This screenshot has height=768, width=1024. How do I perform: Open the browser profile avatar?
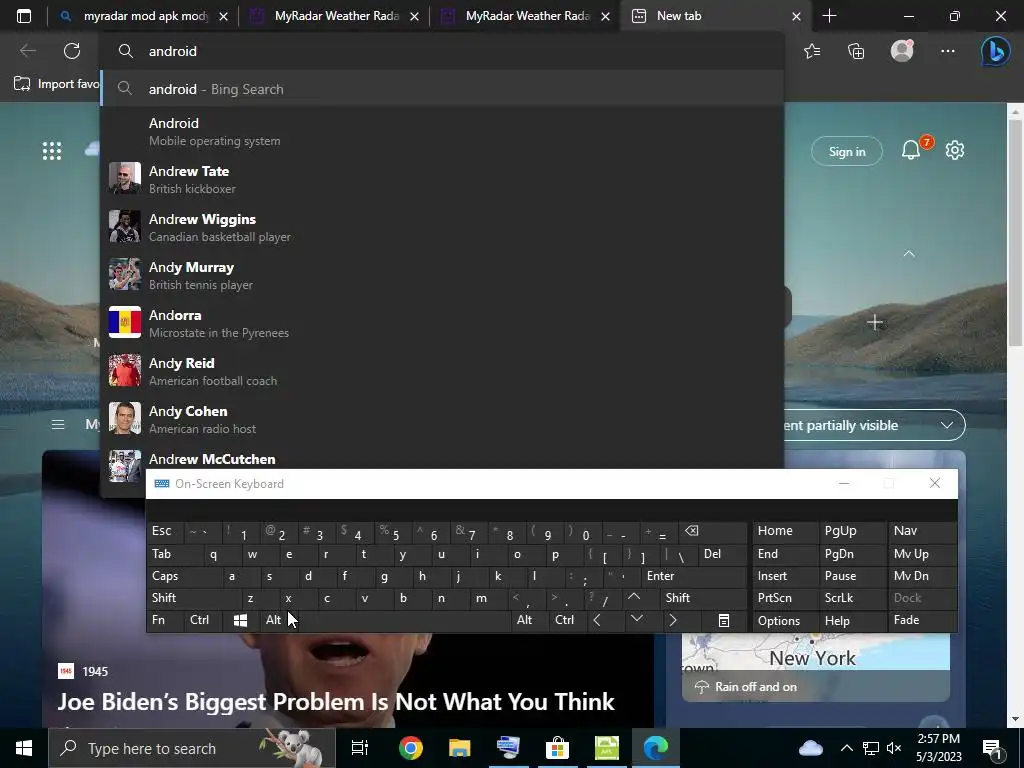902,50
